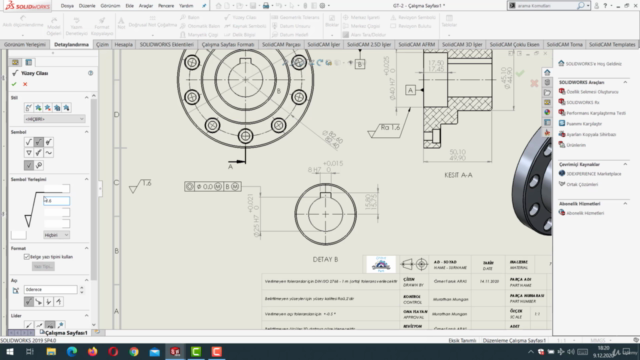
Task: Select the third angle orientation icon
Action: pyautogui.click(x=49, y=302)
